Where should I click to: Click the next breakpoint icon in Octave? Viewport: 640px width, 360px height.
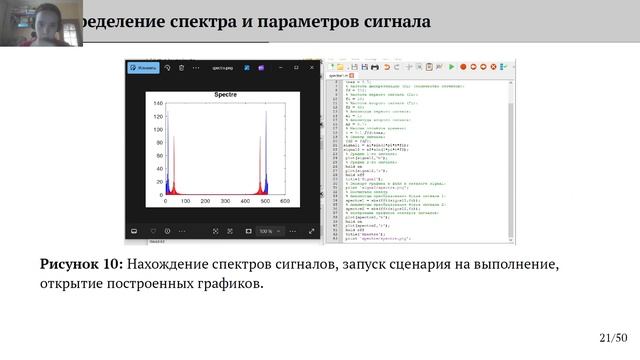point(483,67)
